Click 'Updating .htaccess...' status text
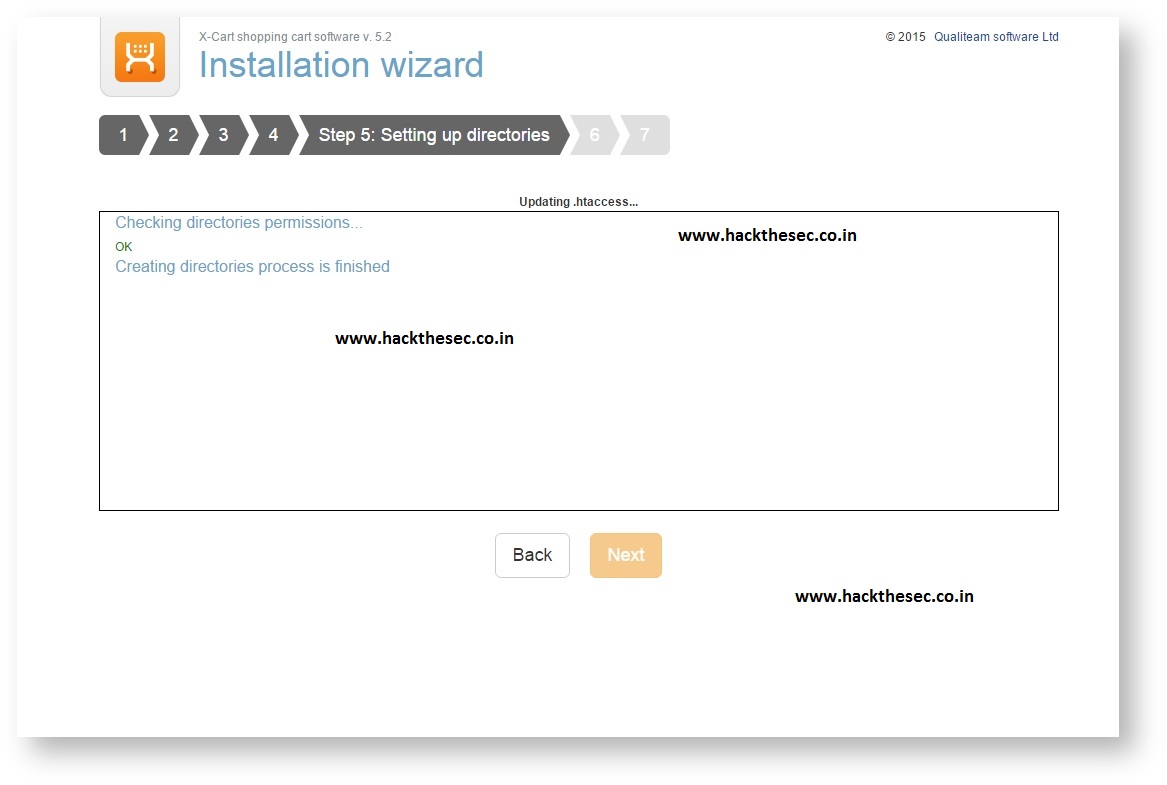The width and height of the screenshot is (1167, 785). [578, 202]
